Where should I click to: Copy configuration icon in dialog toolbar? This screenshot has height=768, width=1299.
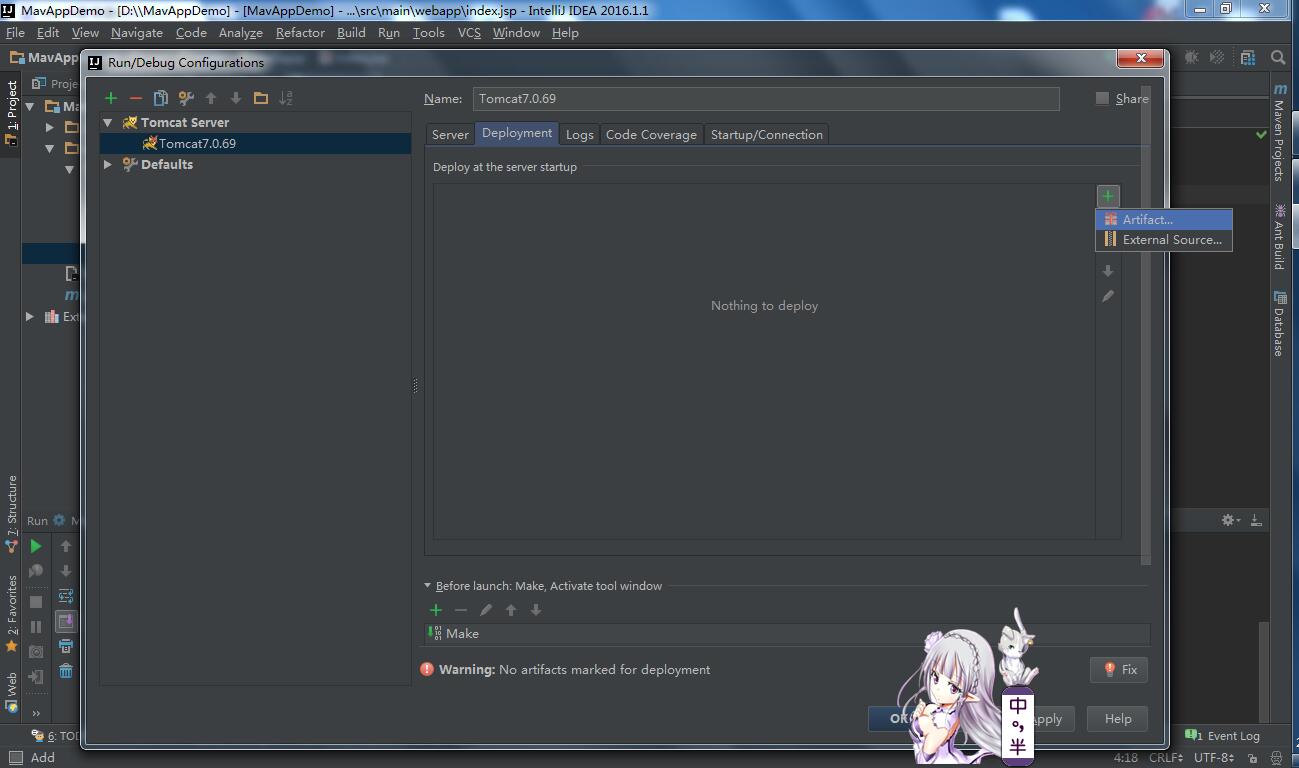pyautogui.click(x=160, y=98)
